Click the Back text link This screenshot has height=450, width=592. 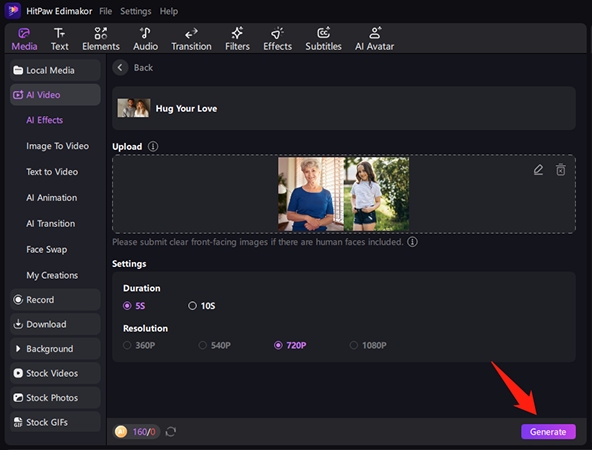tap(143, 68)
